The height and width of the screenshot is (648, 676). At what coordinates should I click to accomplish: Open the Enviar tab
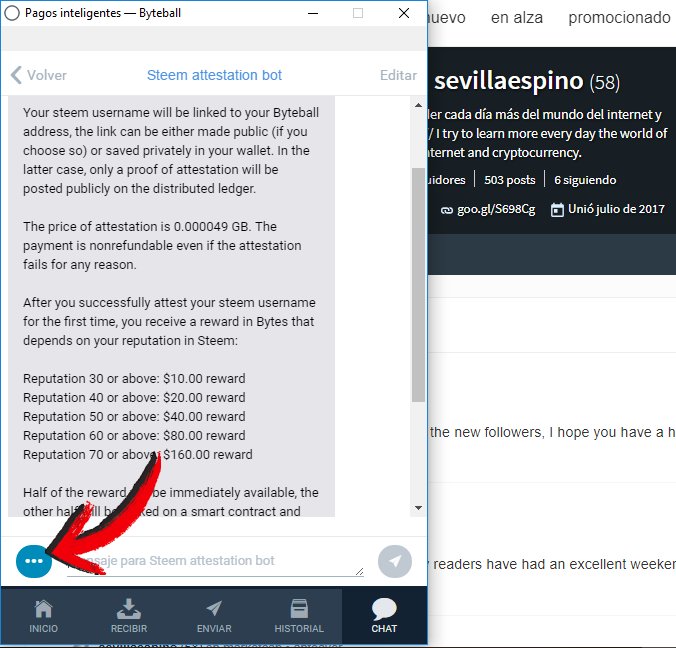click(214, 617)
